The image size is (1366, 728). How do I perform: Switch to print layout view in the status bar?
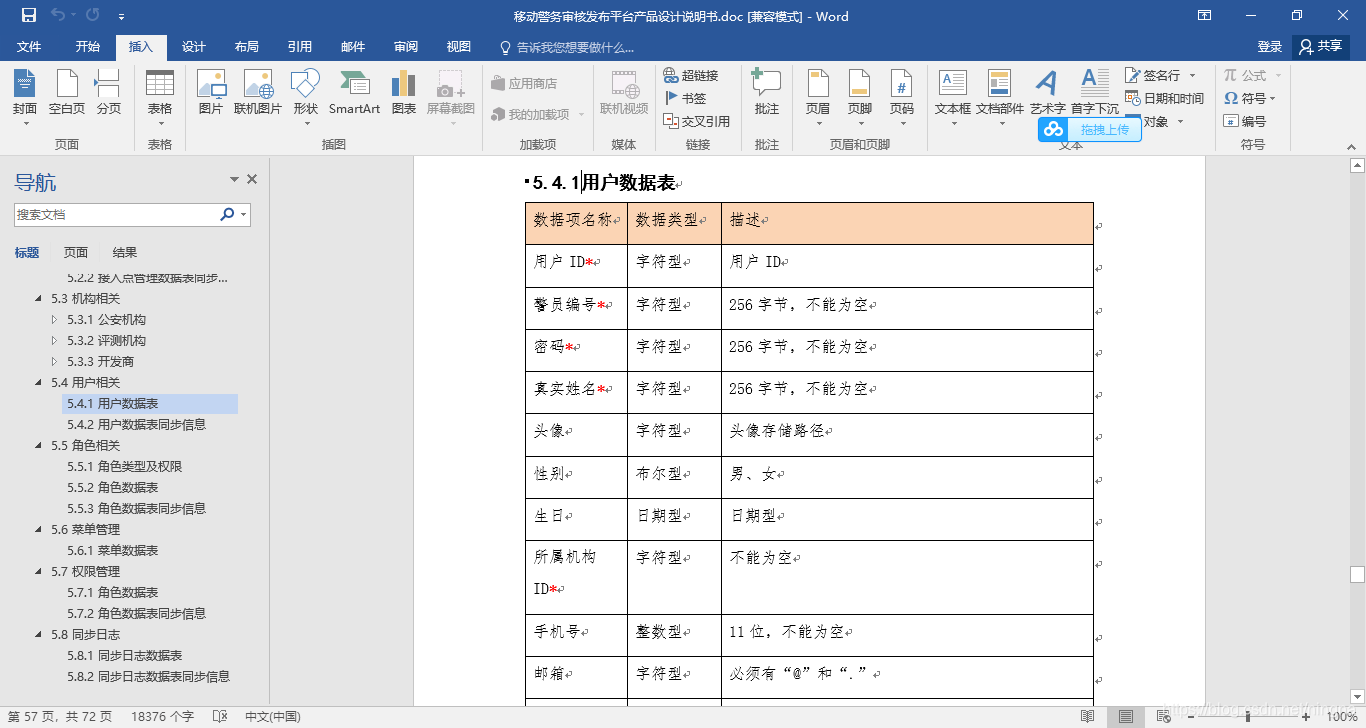pos(1126,716)
